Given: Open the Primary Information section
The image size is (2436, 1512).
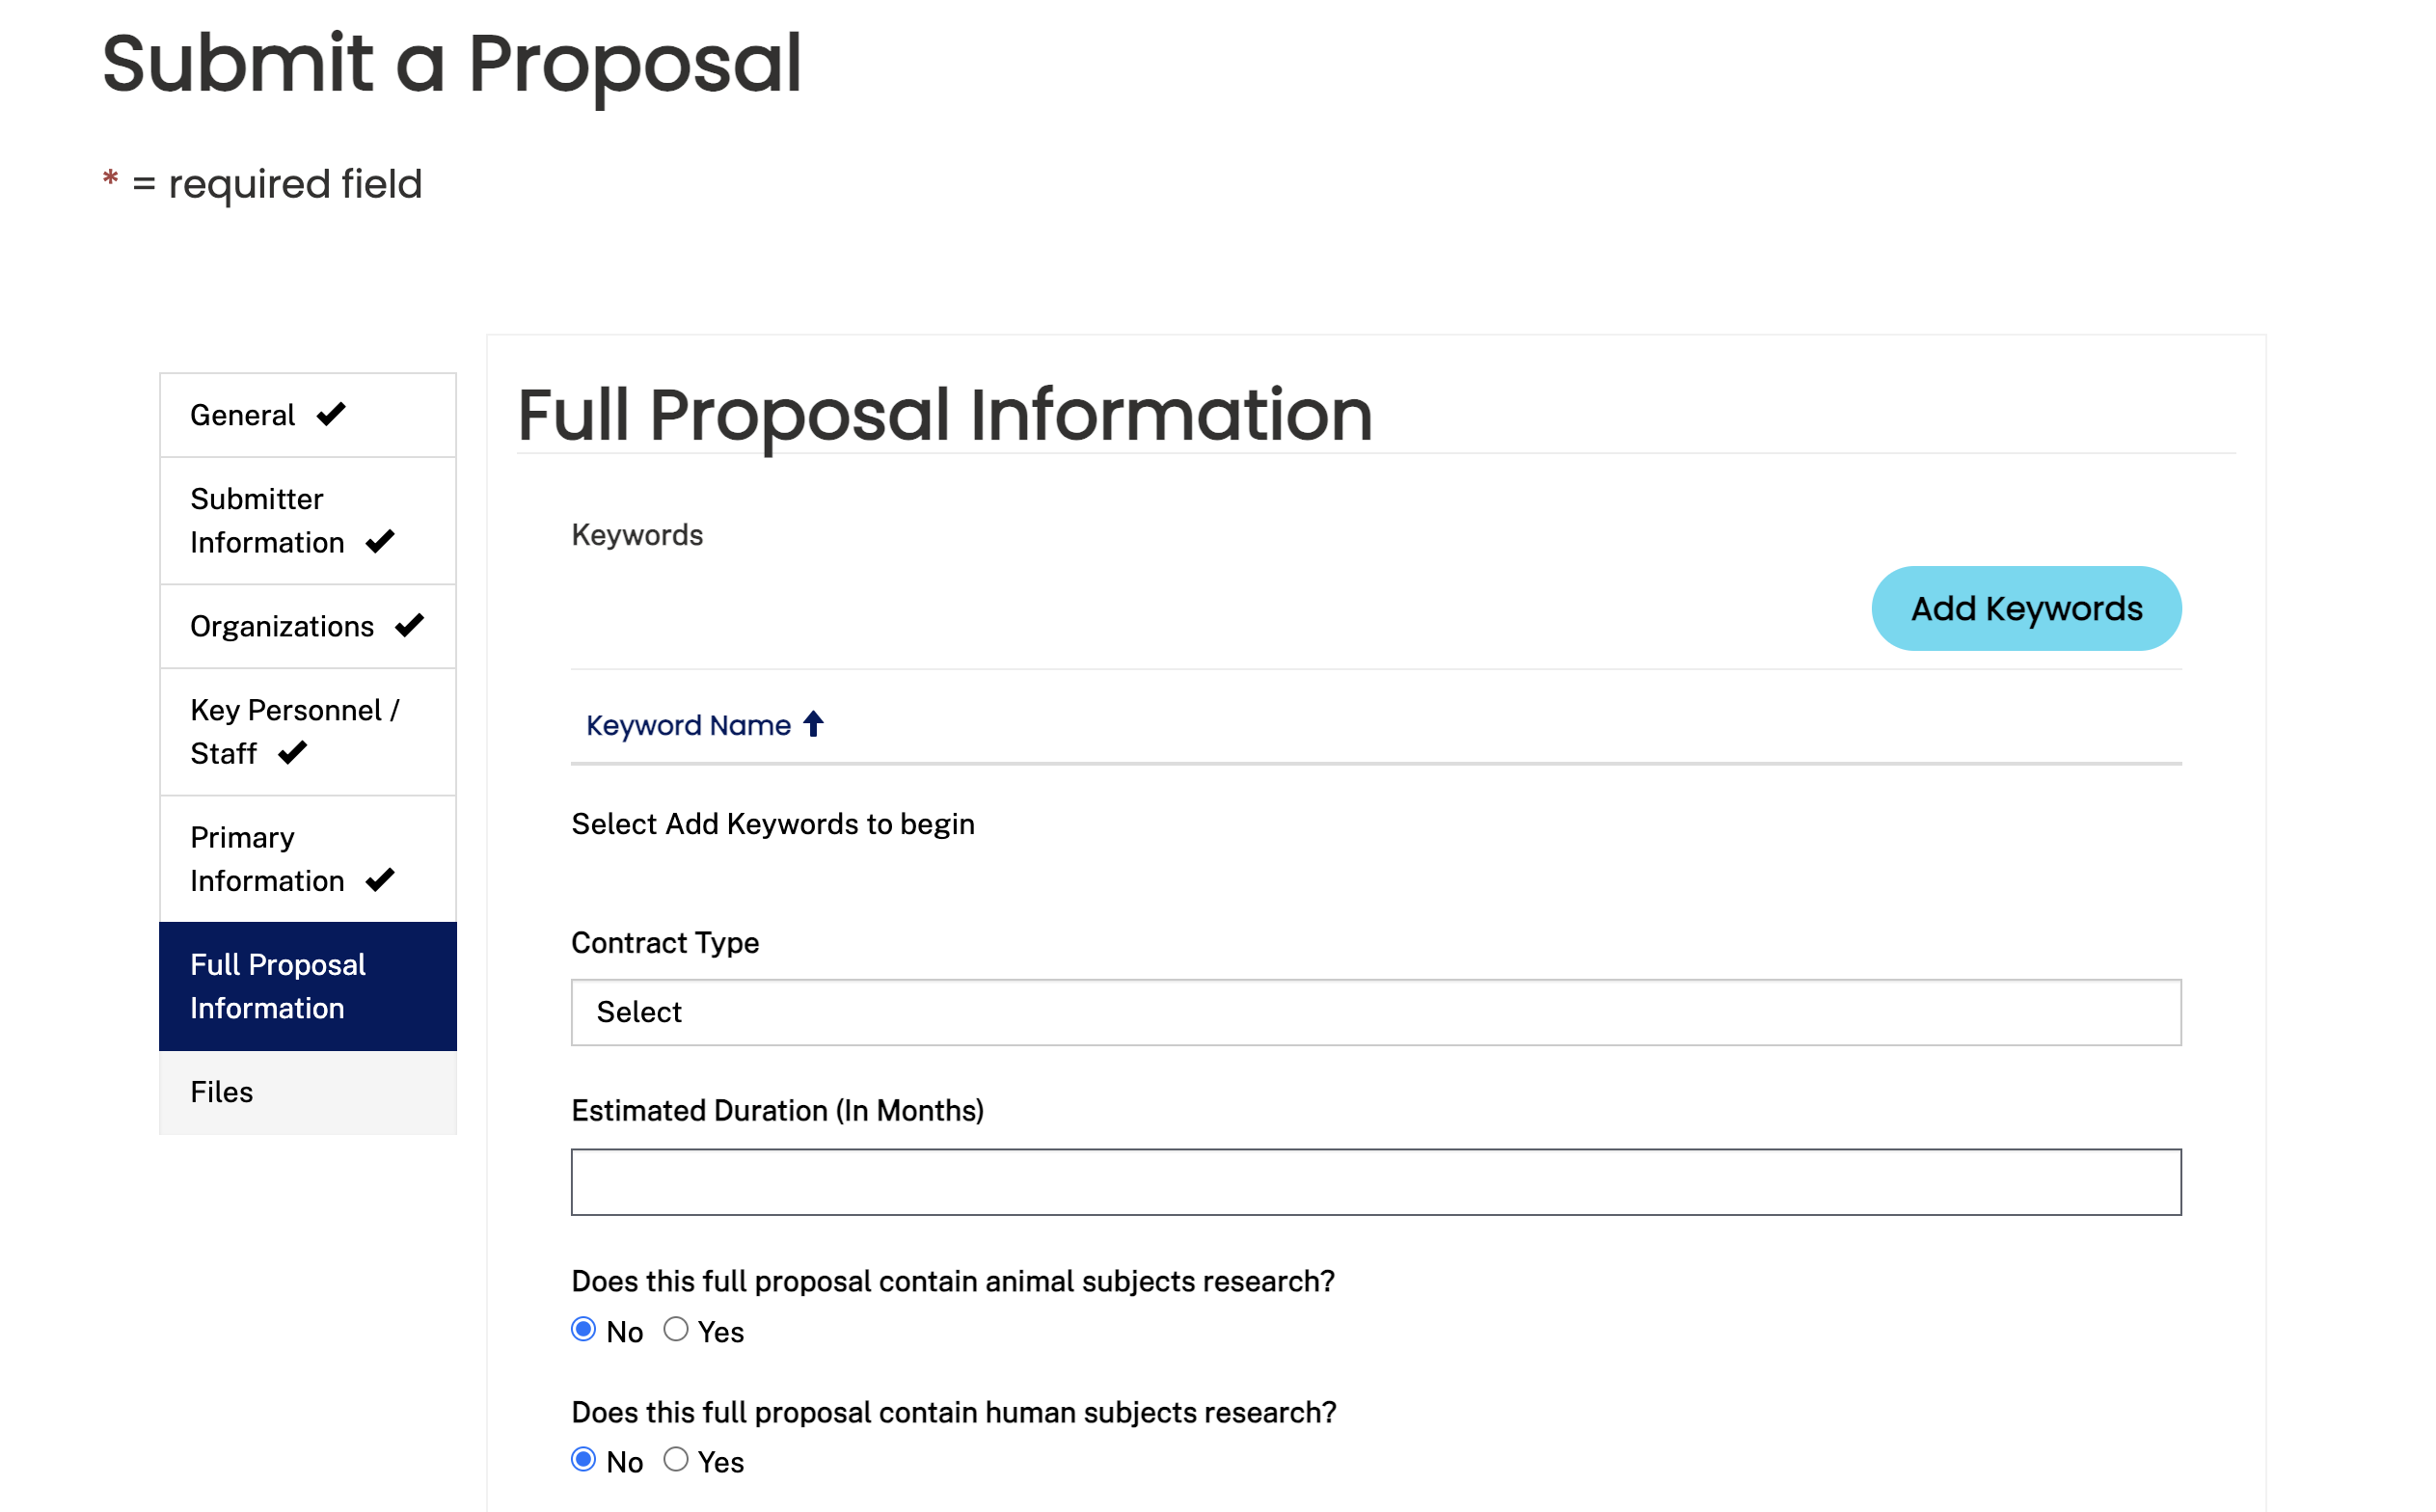Looking at the screenshot, I should pyautogui.click(x=266, y=858).
